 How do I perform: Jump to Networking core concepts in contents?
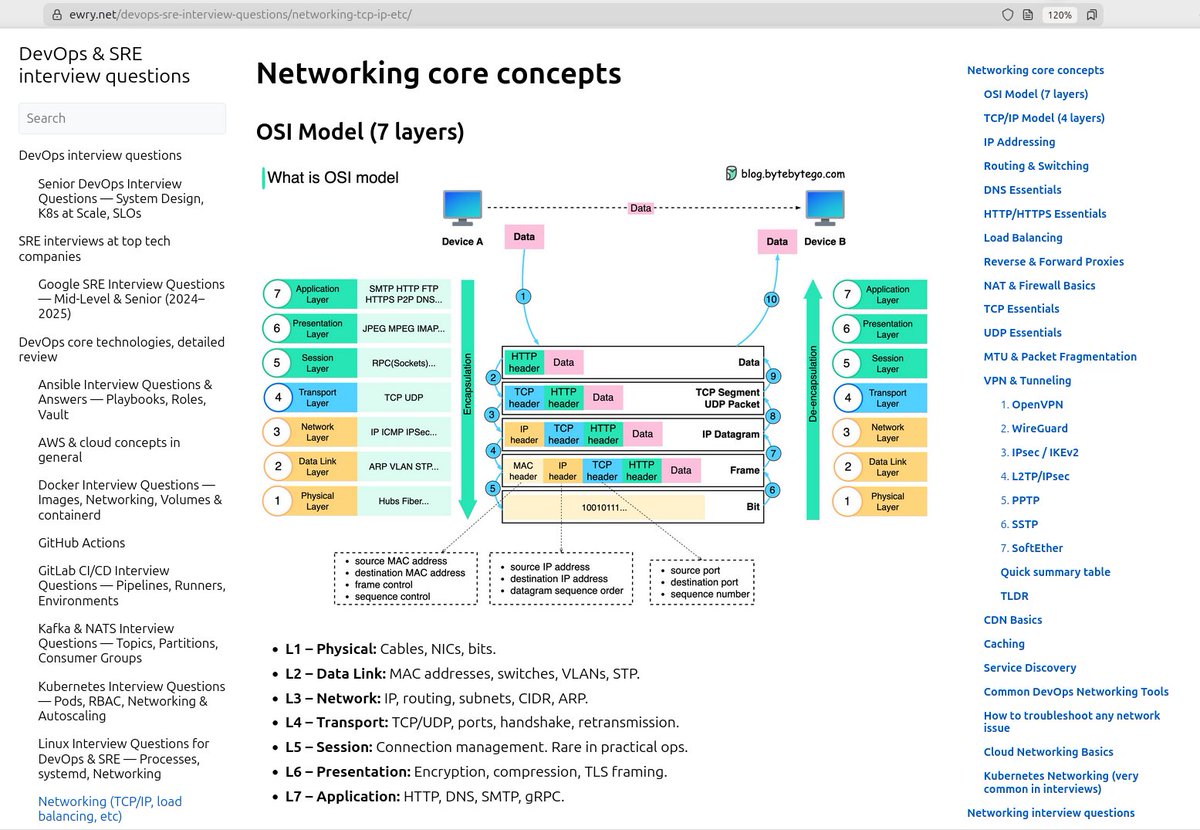(1035, 70)
